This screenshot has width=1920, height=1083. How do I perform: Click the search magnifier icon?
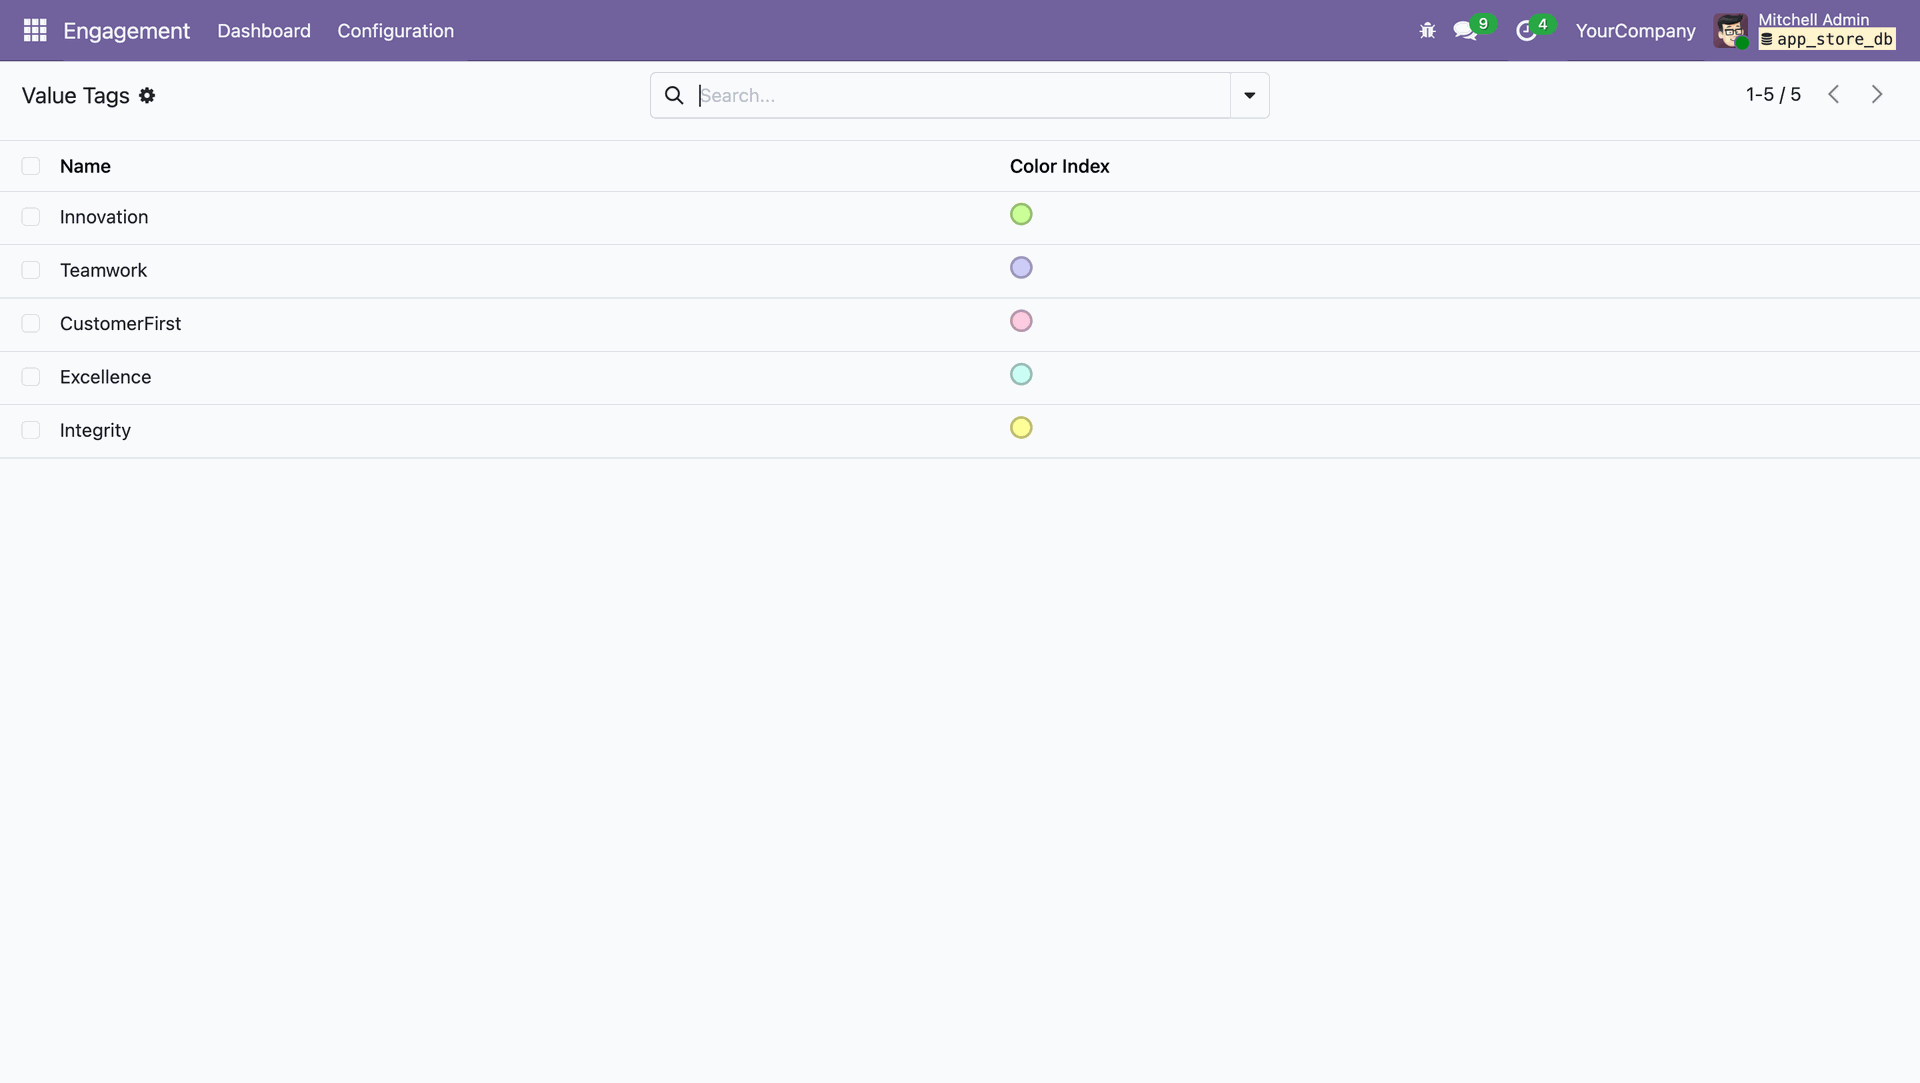tap(674, 95)
